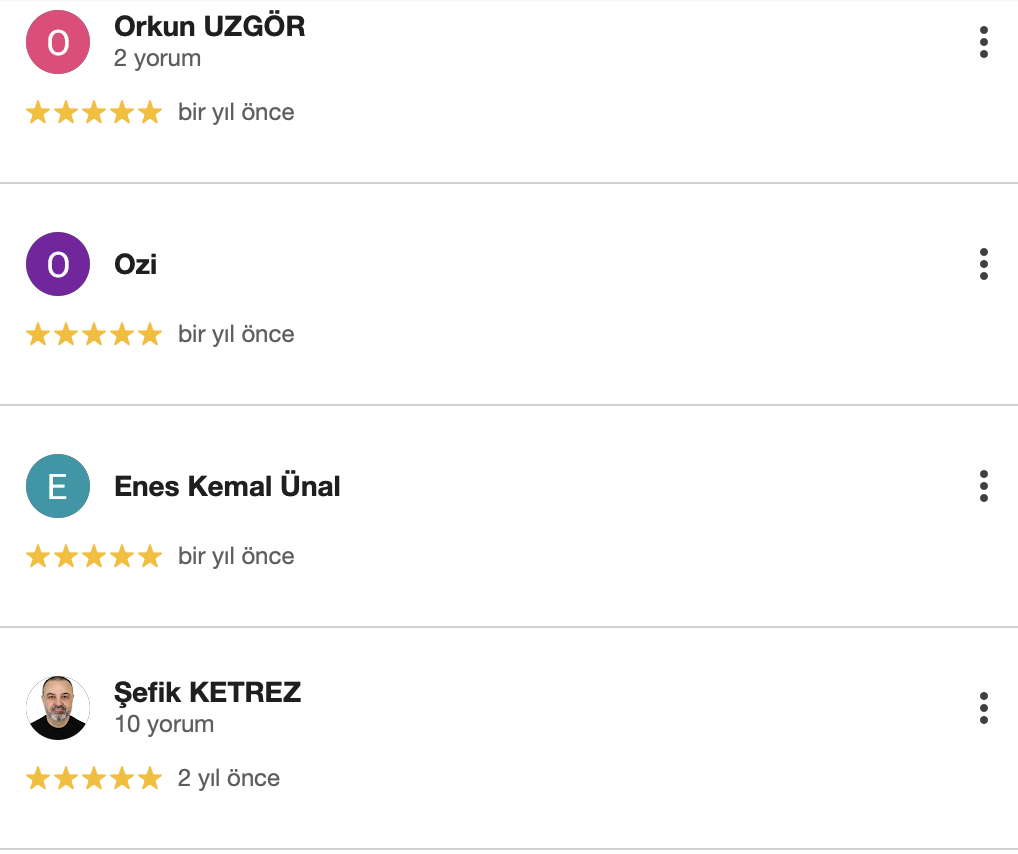Click Ozi's purple avatar icon
1018x854 pixels.
[x=58, y=264]
